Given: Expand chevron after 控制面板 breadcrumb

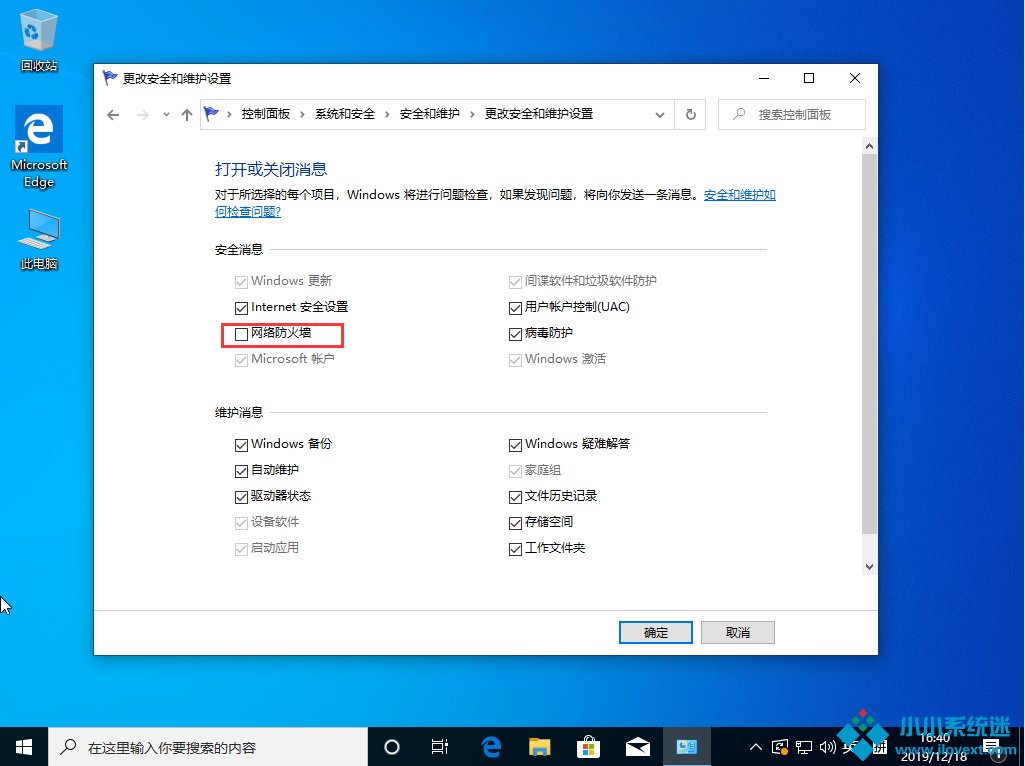Looking at the screenshot, I should [x=302, y=114].
